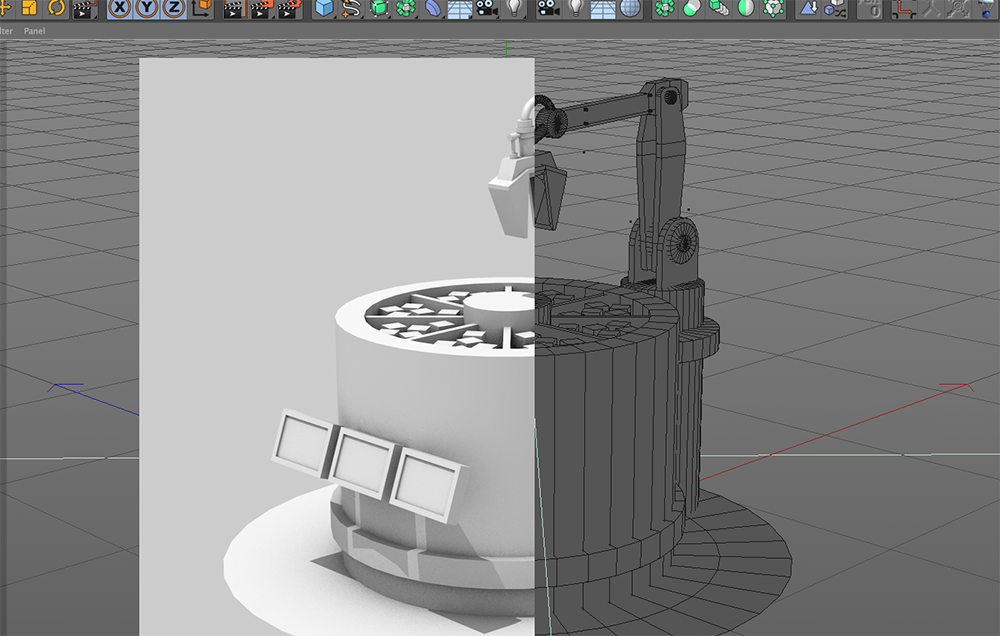Click the lattice cube with green points icon
Screen dimensions: 1000x636
[773, 8]
